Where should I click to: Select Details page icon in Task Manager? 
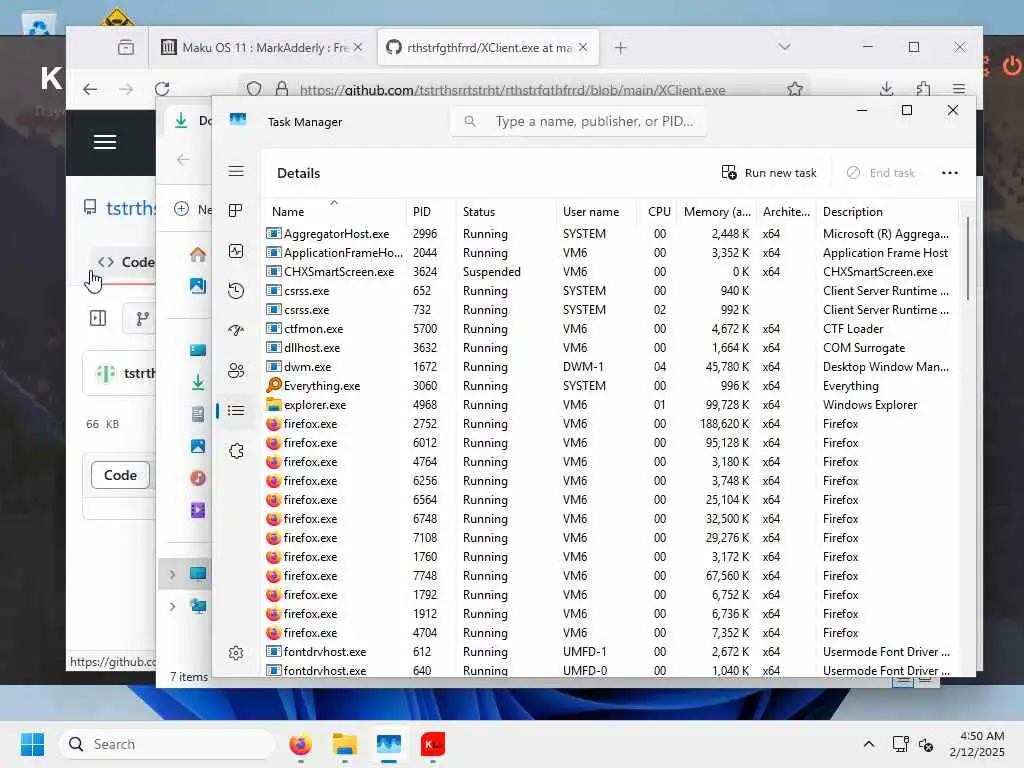[236, 411]
